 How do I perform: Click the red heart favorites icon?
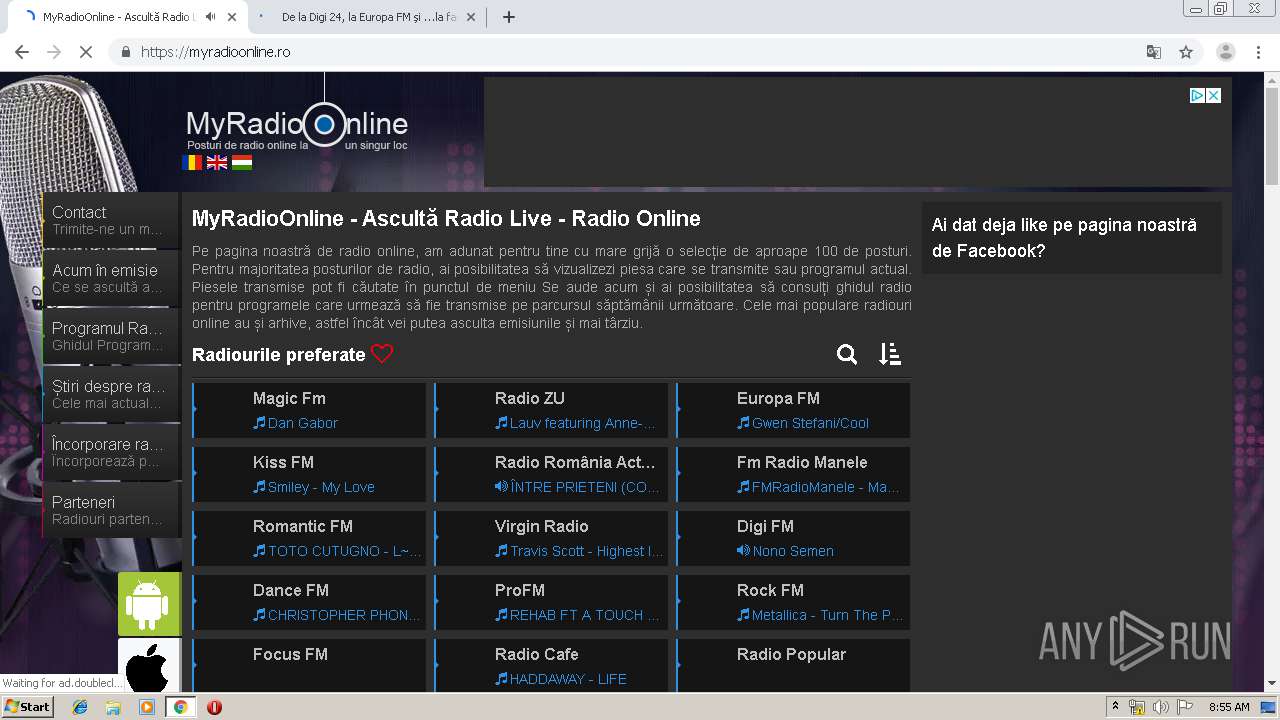click(382, 354)
